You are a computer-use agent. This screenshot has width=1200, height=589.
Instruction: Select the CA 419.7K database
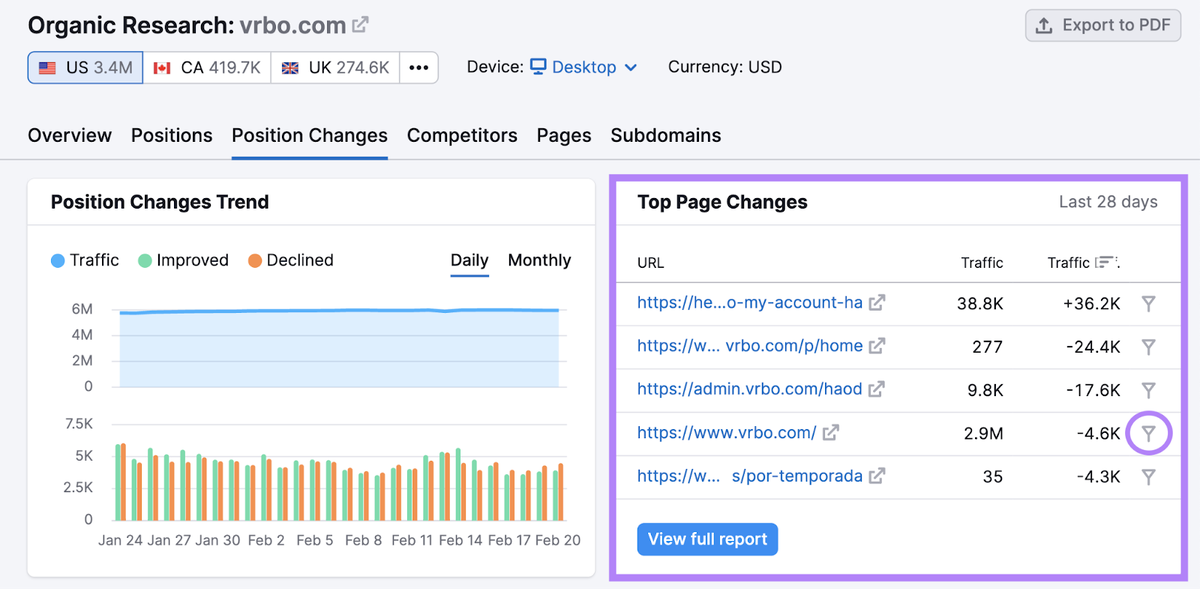[207, 68]
